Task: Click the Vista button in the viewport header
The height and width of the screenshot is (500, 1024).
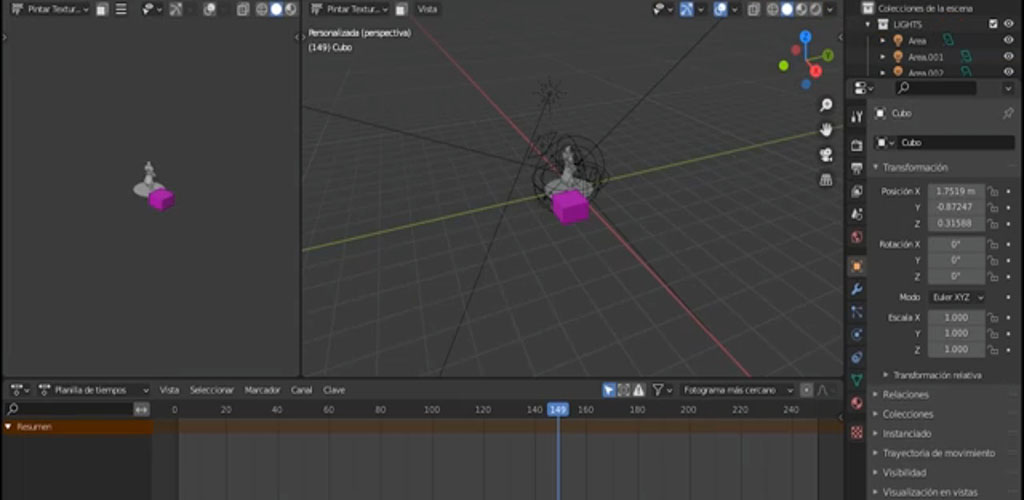Action: [x=427, y=9]
